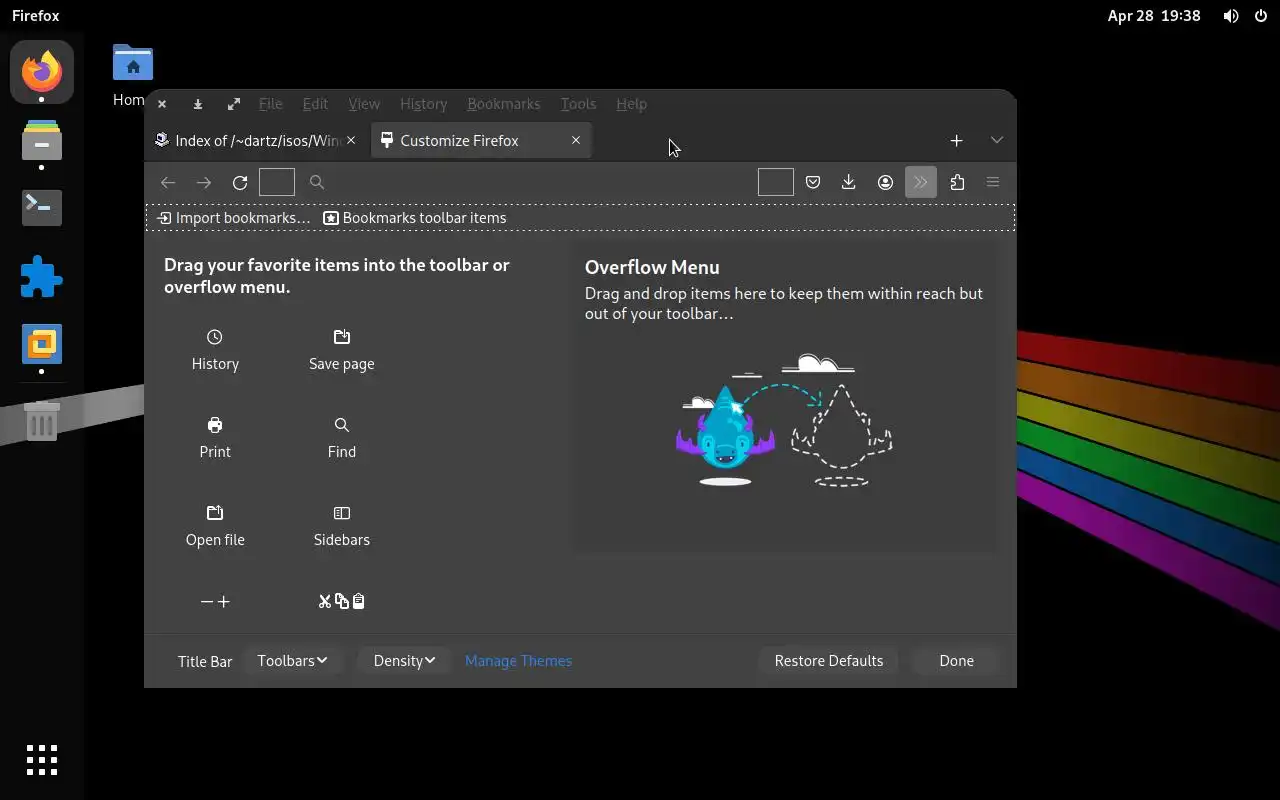This screenshot has height=800, width=1280.
Task: Select the Open file item icon
Action: [x=215, y=513]
